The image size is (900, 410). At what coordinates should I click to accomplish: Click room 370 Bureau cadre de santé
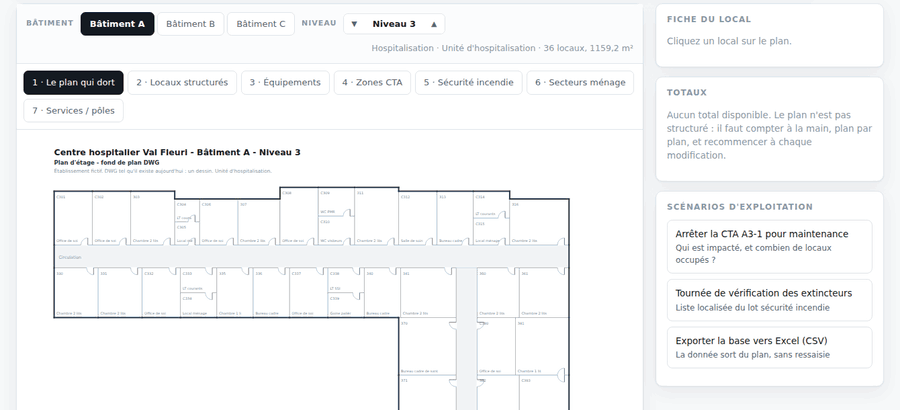(428, 347)
